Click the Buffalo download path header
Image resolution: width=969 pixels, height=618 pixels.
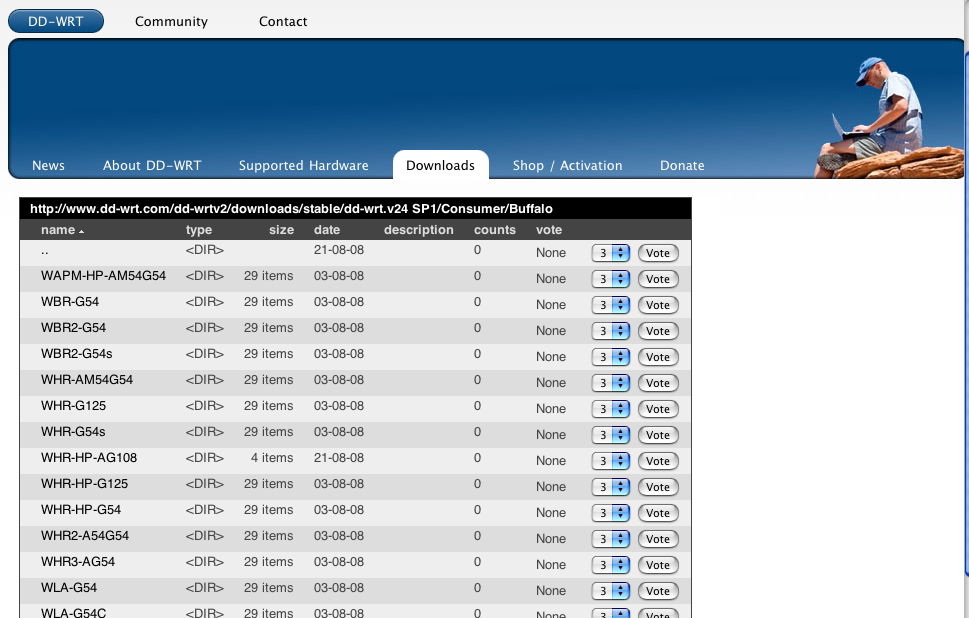coord(291,209)
